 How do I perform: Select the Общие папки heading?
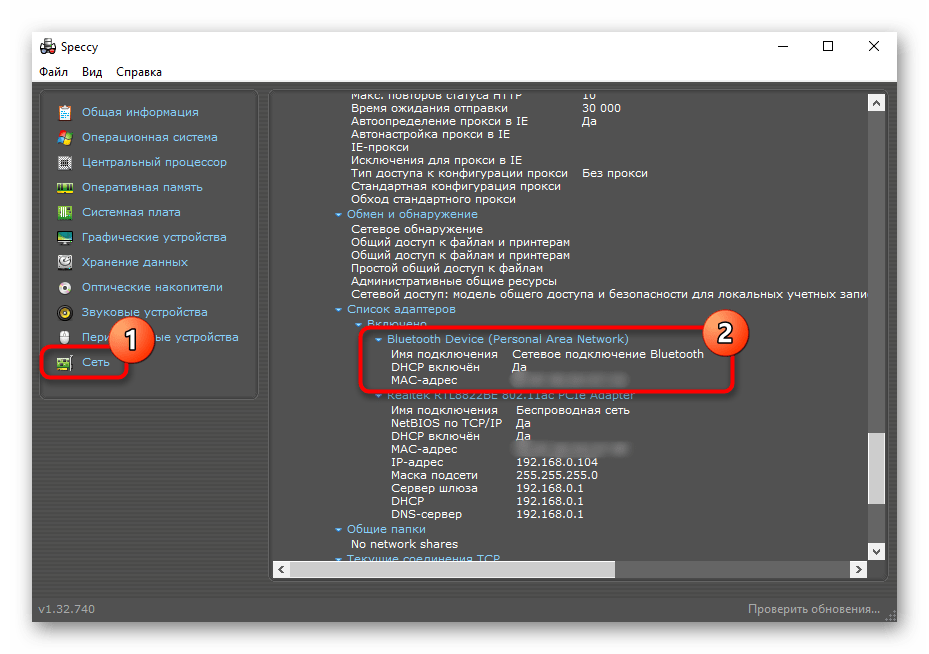pyautogui.click(x=386, y=529)
